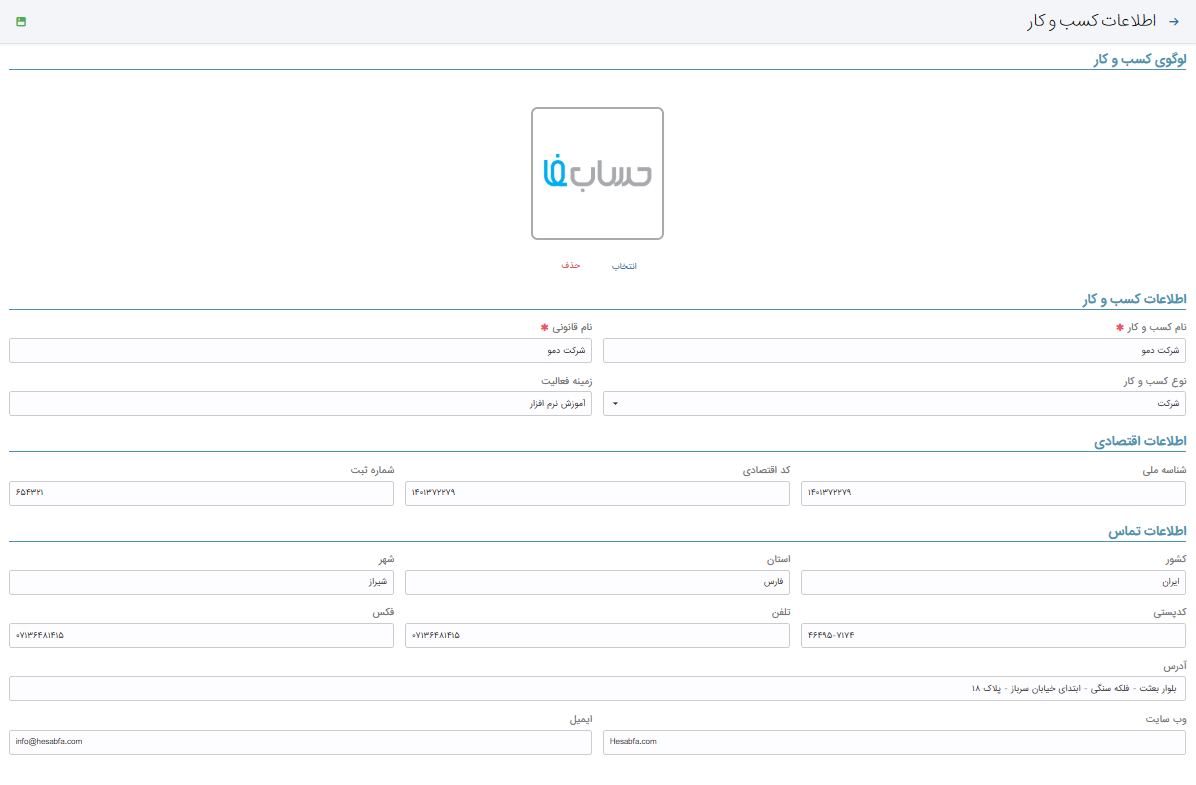The image size is (1196, 785).
Task: Click the اطلاعات کسب و کار page title
Action: tap(1092, 21)
